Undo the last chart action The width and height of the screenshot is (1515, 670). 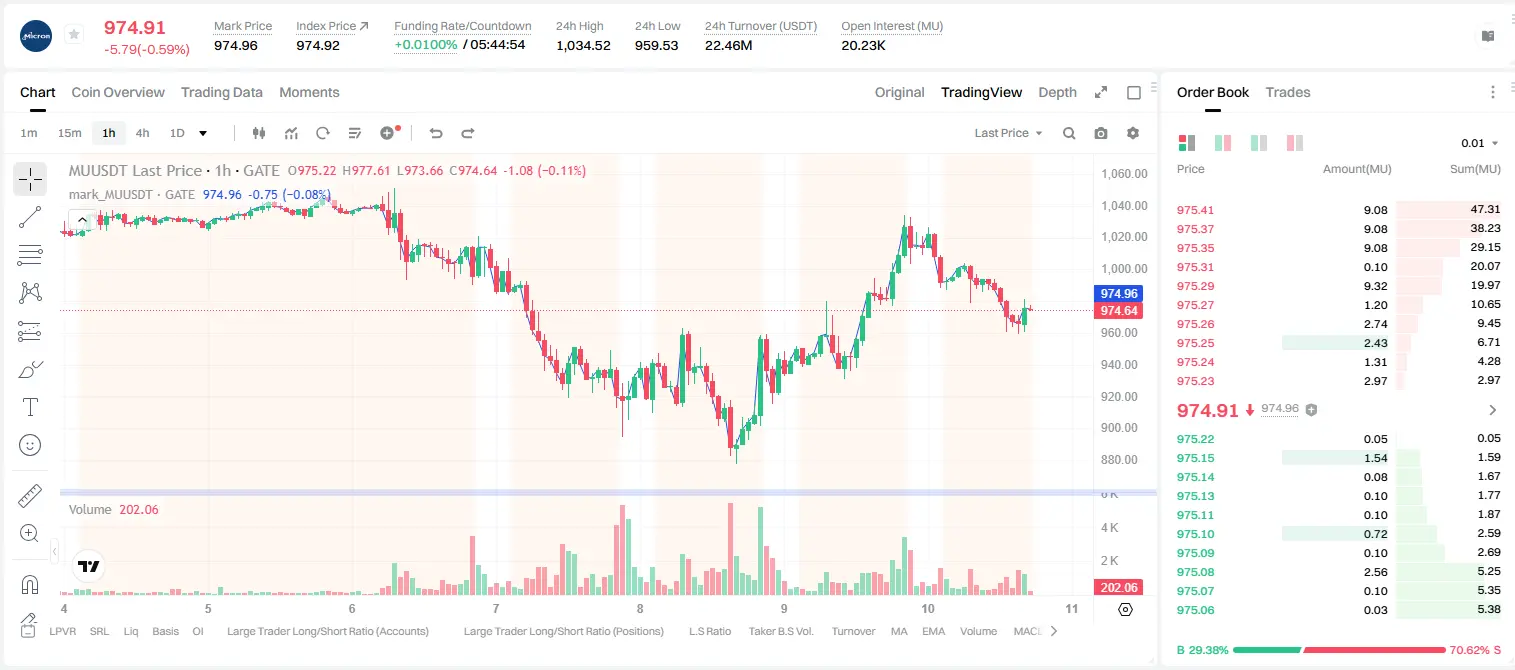[435, 133]
